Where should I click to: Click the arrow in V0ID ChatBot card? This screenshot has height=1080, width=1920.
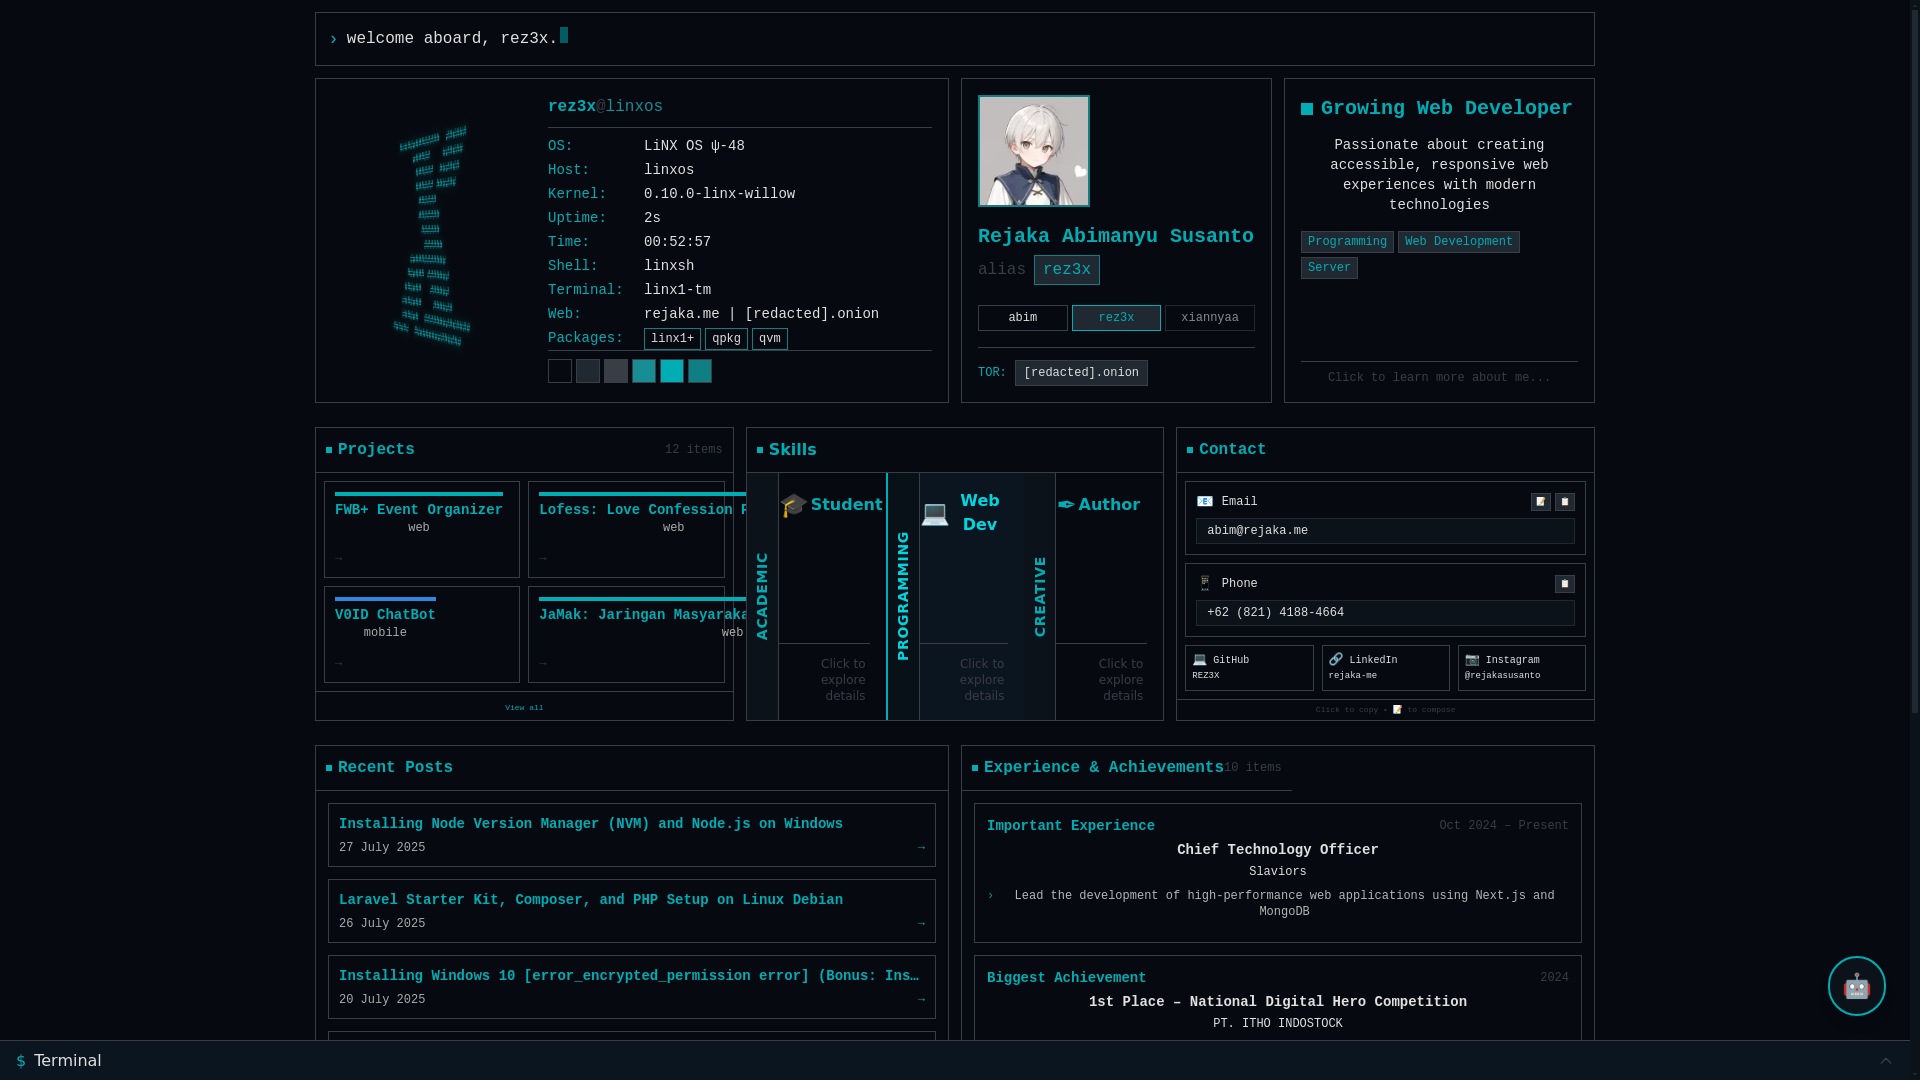point(339,664)
